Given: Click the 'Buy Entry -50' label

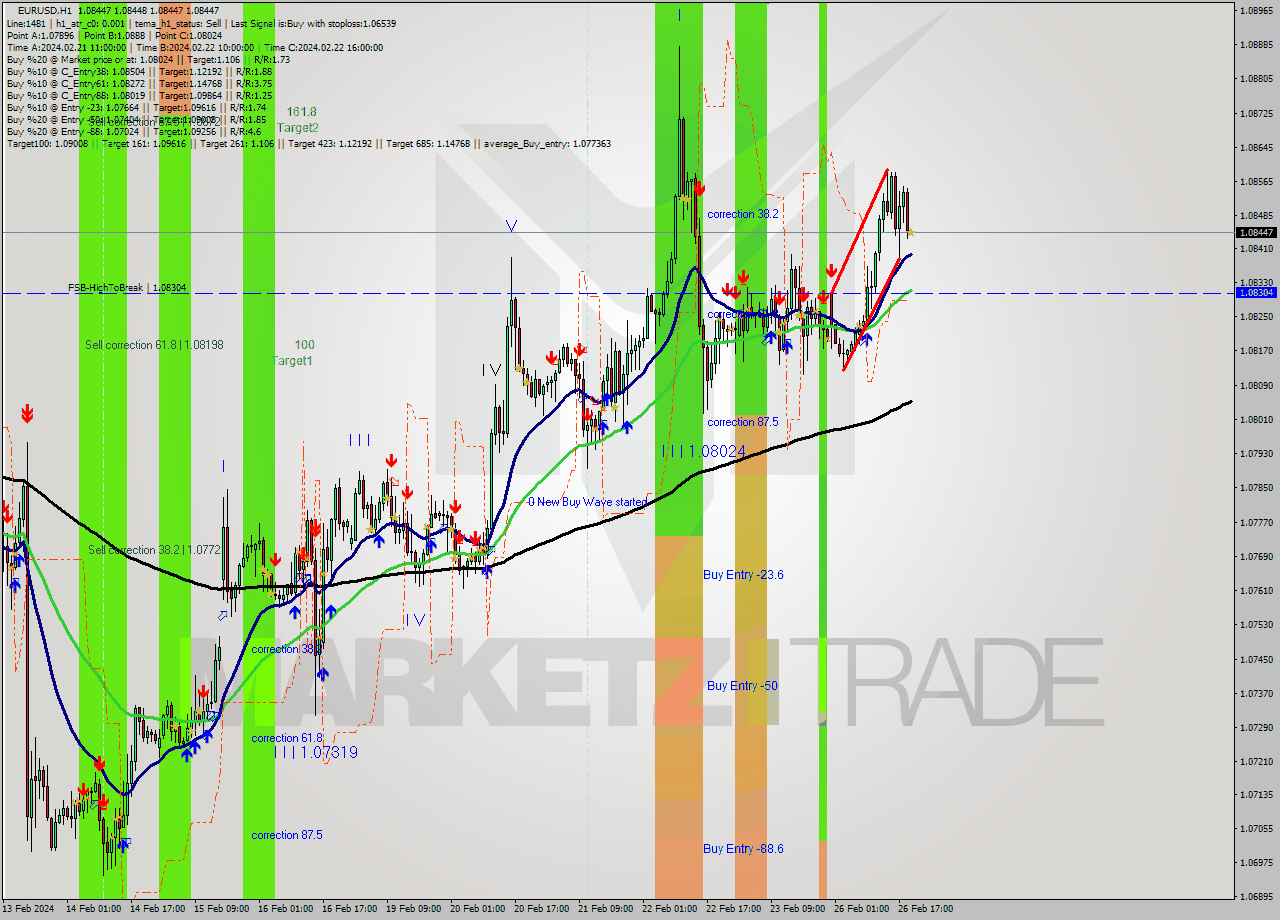Looking at the screenshot, I should pyautogui.click(x=742, y=686).
